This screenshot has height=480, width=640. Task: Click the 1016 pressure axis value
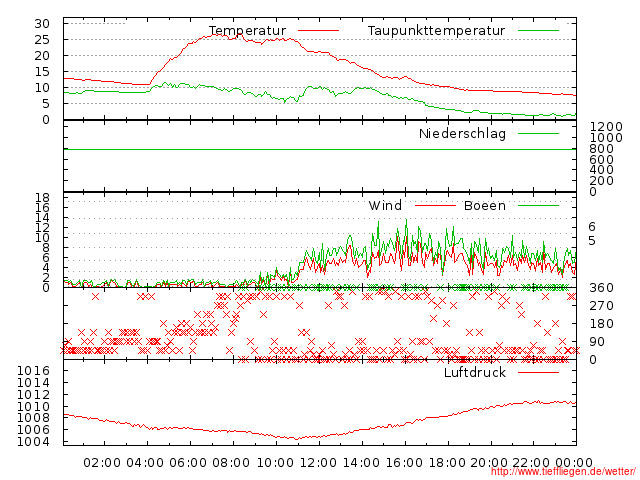pos(33,371)
